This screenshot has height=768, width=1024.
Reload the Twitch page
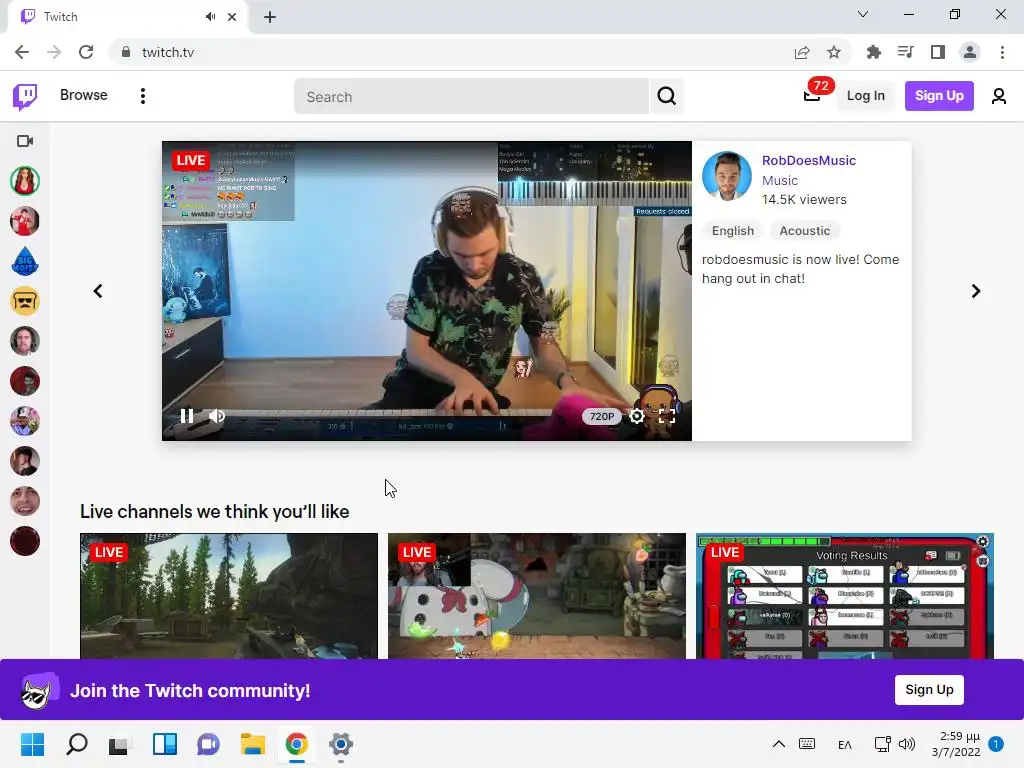tap(86, 52)
